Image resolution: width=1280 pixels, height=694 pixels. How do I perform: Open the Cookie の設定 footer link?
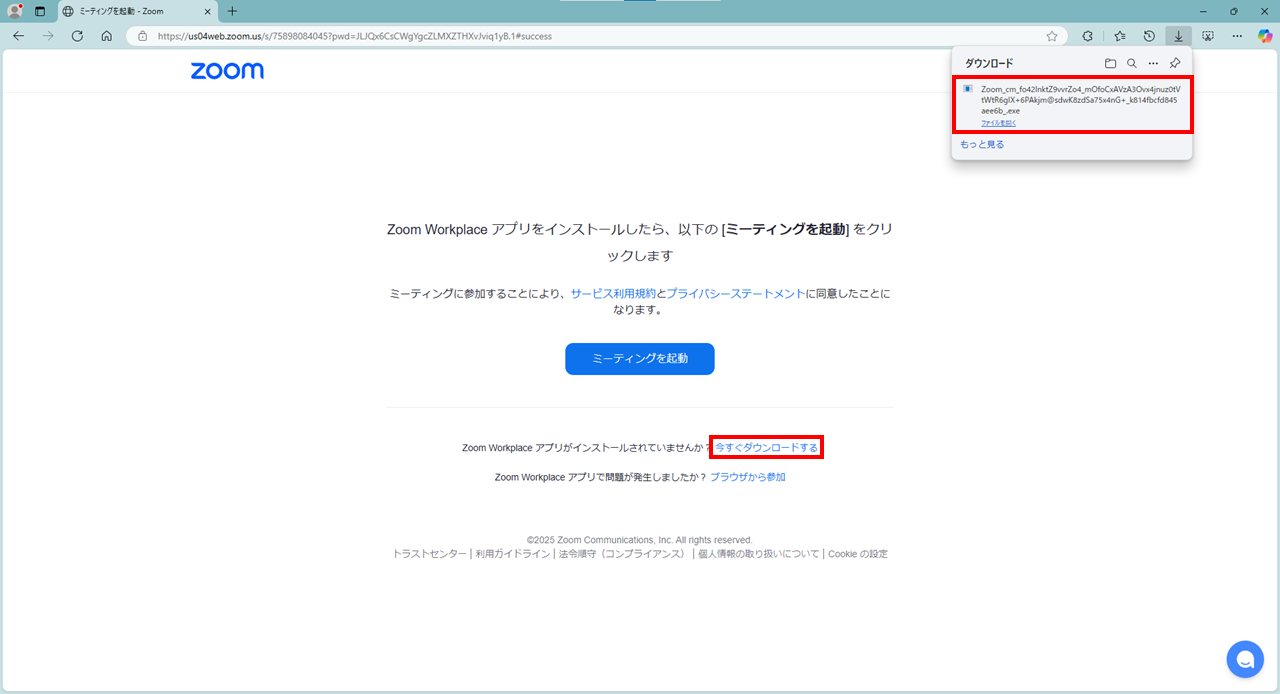pos(858,554)
